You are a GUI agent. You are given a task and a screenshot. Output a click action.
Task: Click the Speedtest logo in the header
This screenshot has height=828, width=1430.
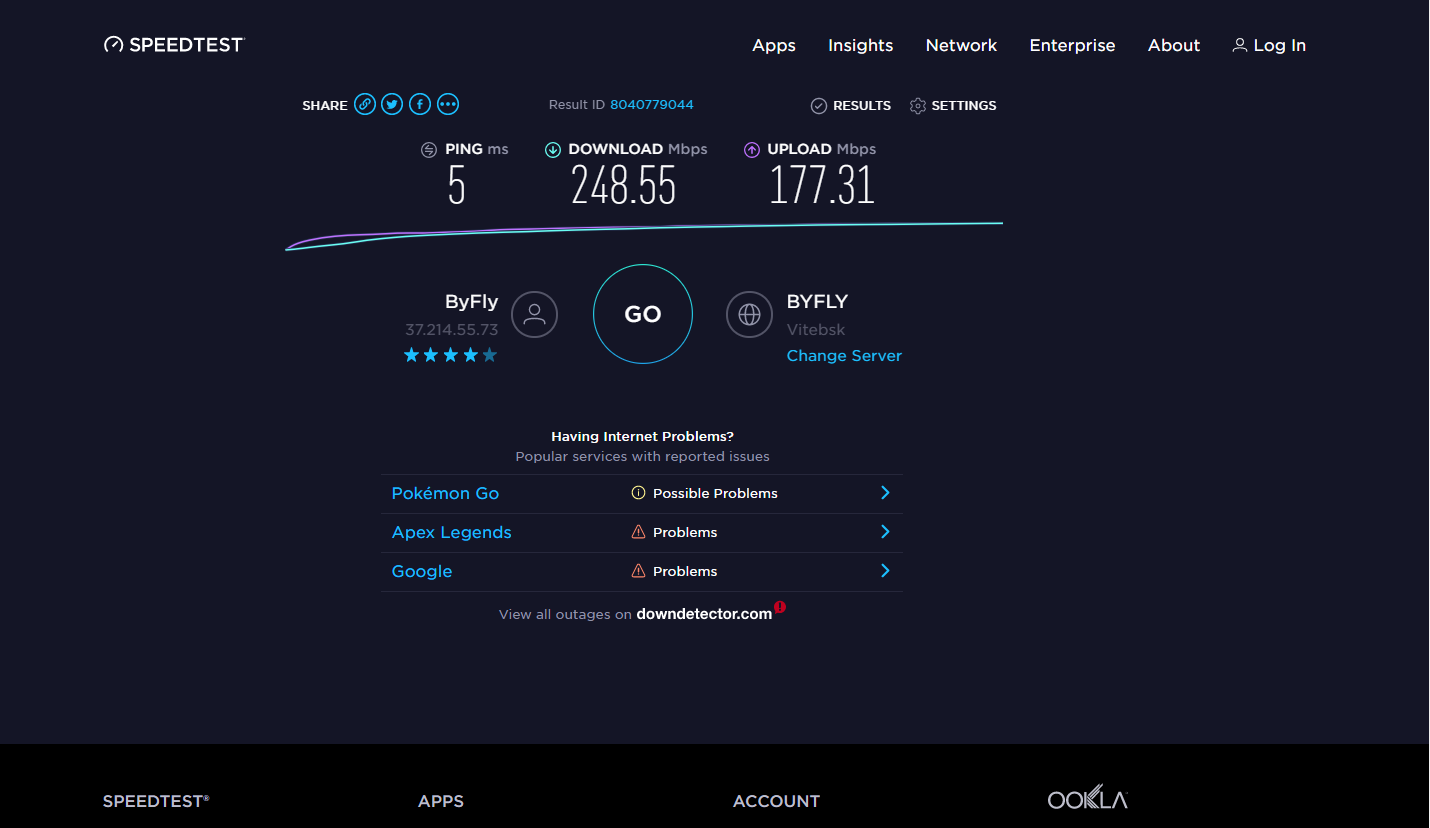point(174,45)
